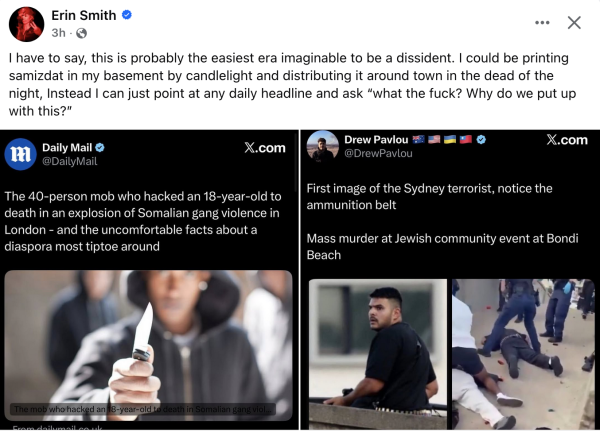
Task: Open the 3h post timestamp
Action: tap(57, 33)
